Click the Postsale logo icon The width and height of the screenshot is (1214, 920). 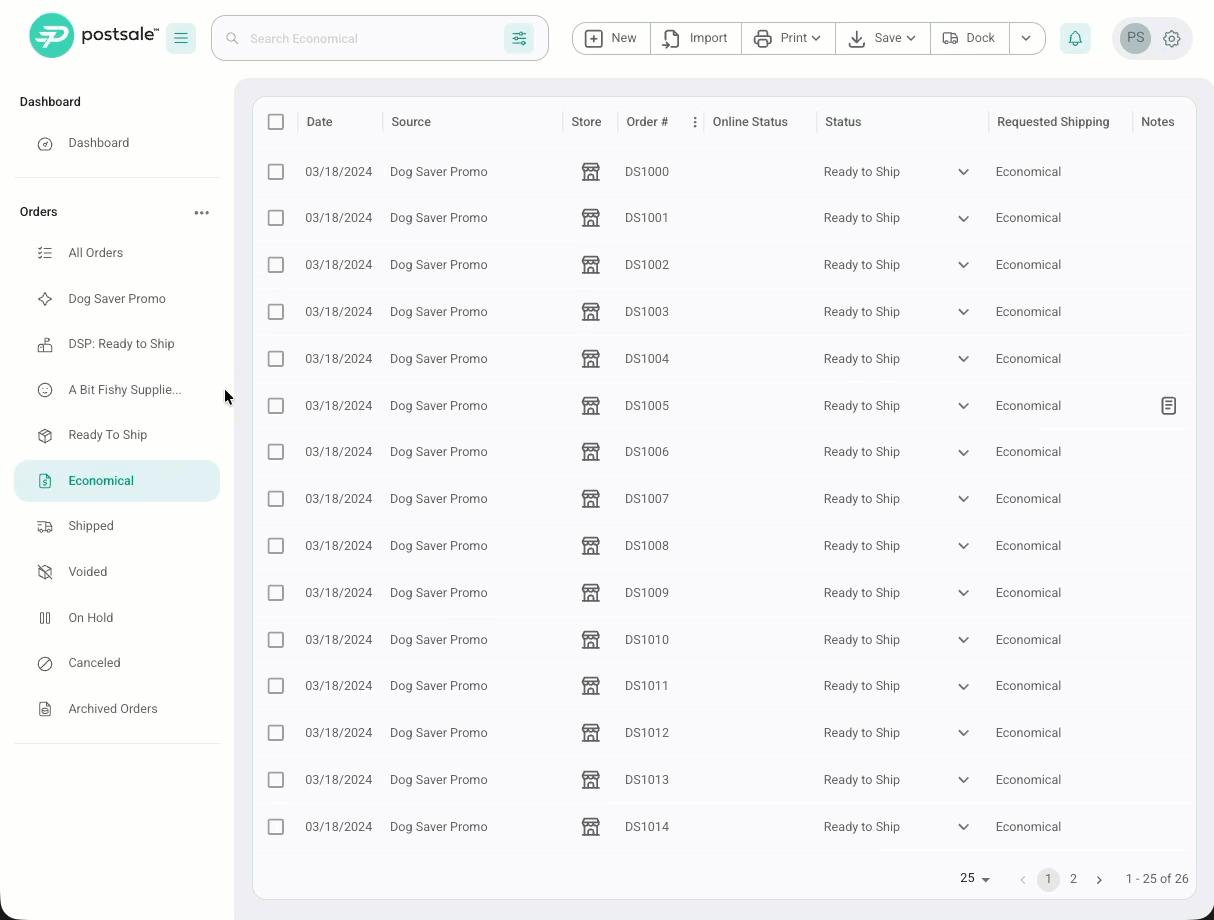51,36
